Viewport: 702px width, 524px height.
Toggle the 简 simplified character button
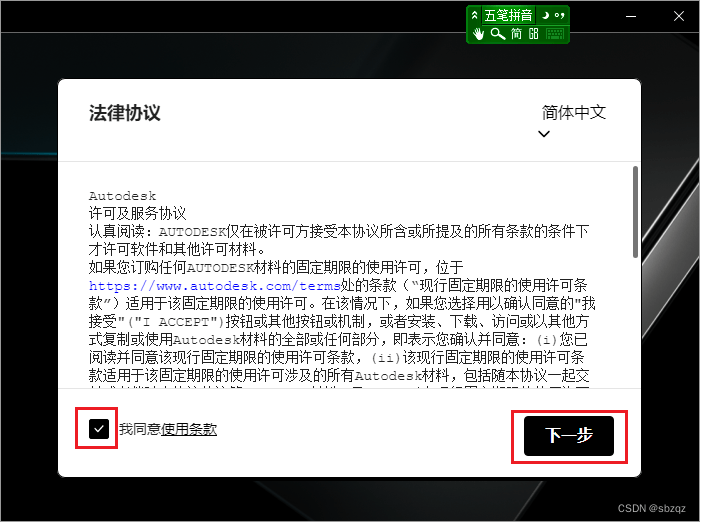(518, 34)
